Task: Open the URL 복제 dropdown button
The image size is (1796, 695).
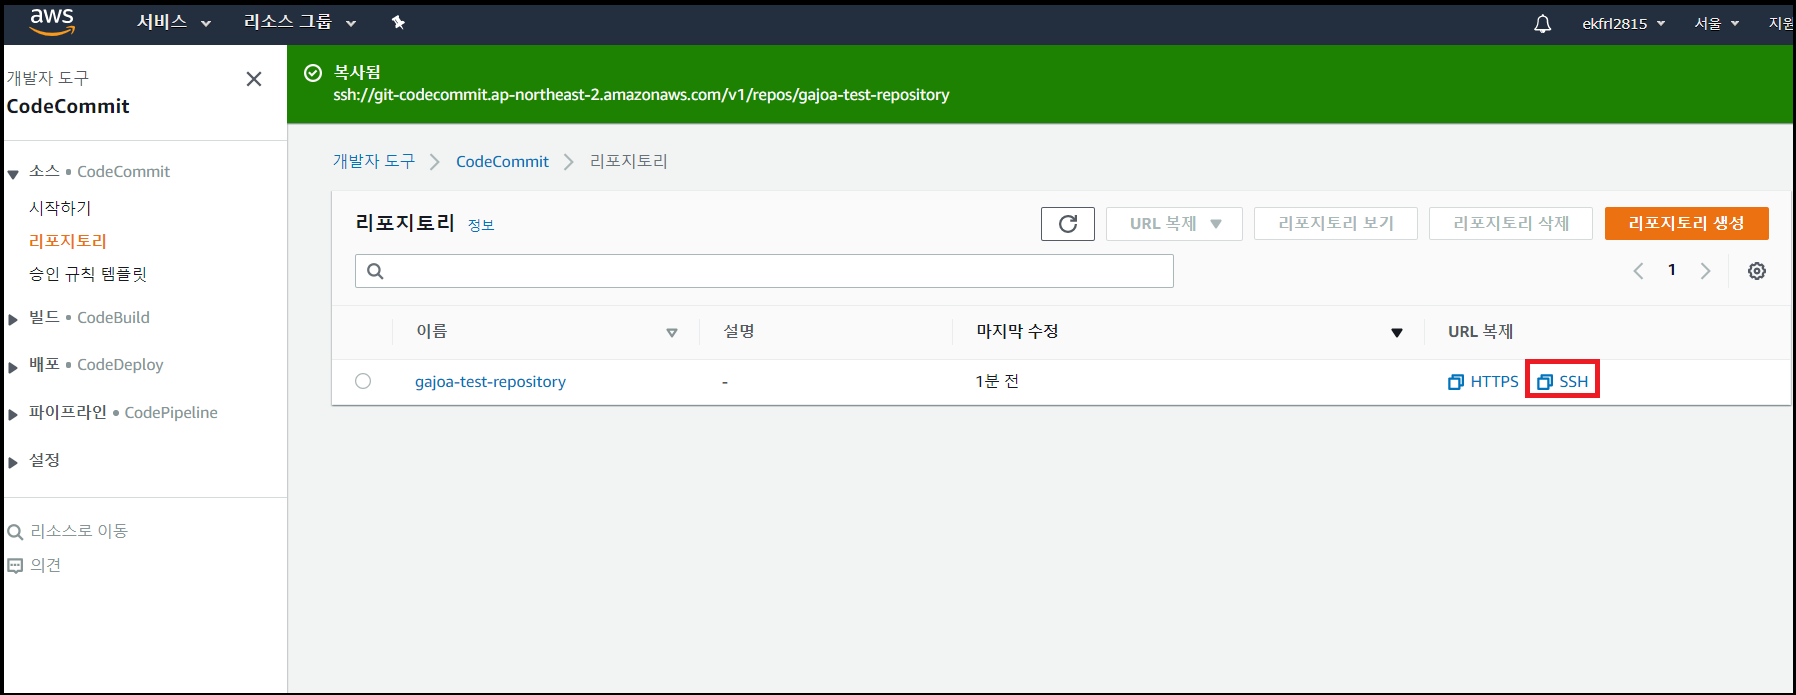Action: (1174, 224)
